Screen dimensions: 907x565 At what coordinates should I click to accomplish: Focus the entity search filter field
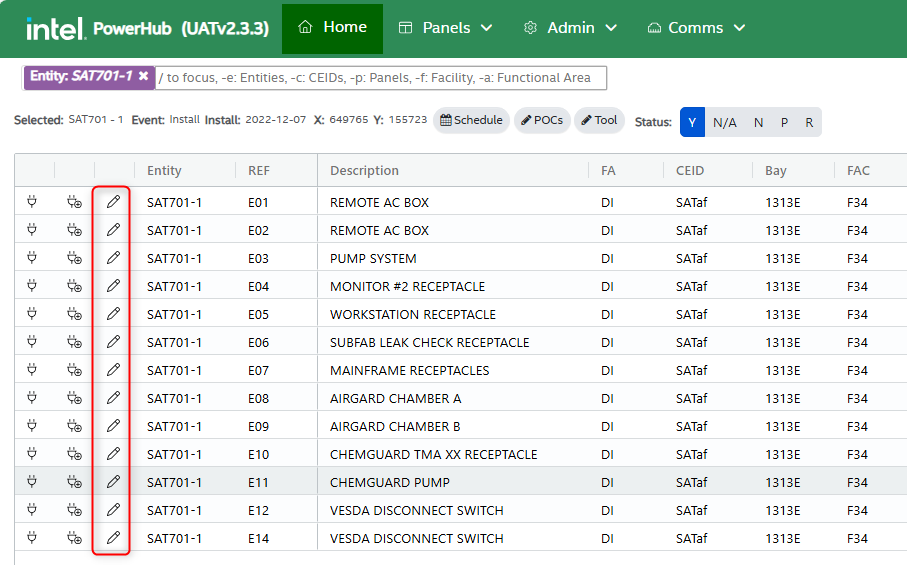380,77
